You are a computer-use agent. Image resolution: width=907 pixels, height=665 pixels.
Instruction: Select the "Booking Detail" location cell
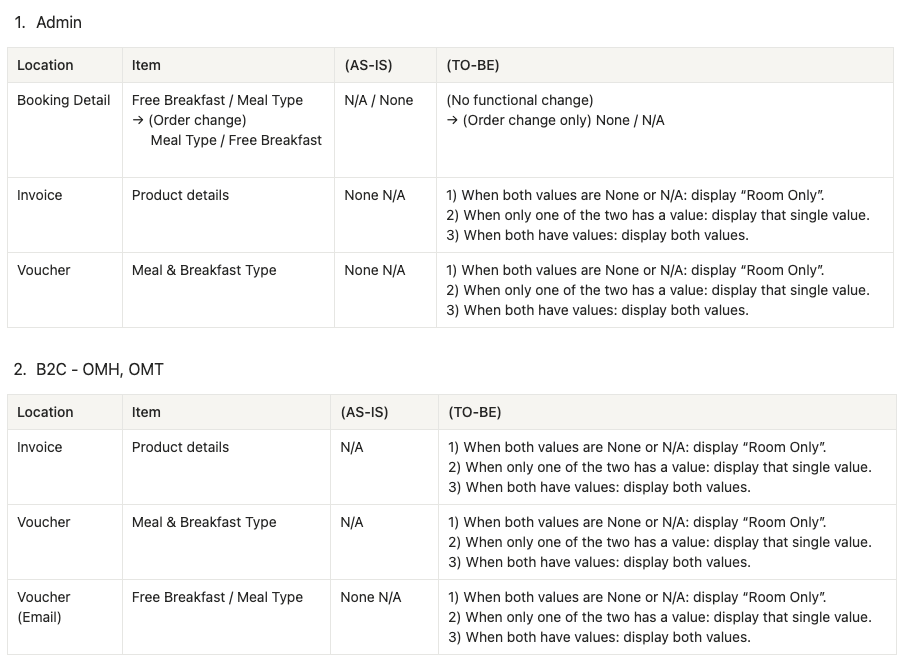63,100
